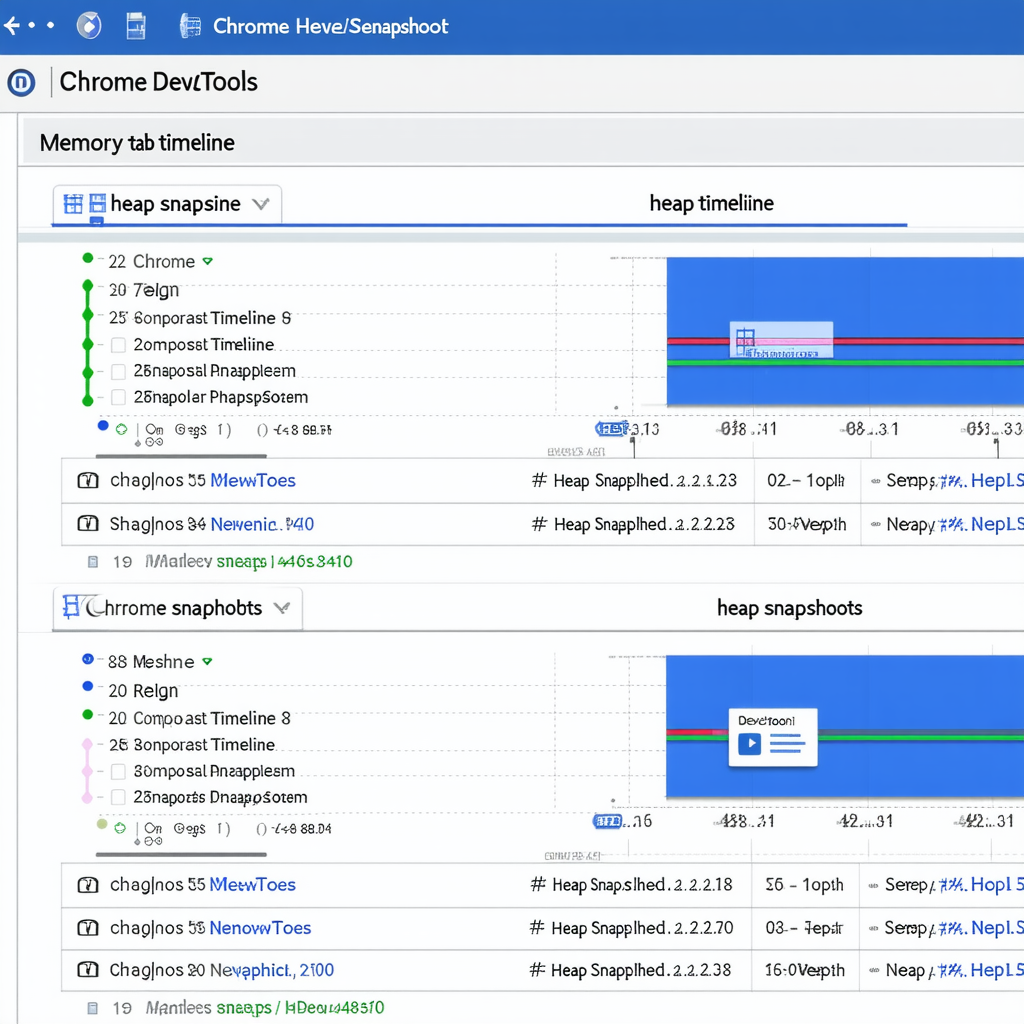Image resolution: width=1024 pixels, height=1024 pixels.
Task: Click the snapshot icon beside Chrome Heve/Senapshoot
Action: (x=190, y=26)
